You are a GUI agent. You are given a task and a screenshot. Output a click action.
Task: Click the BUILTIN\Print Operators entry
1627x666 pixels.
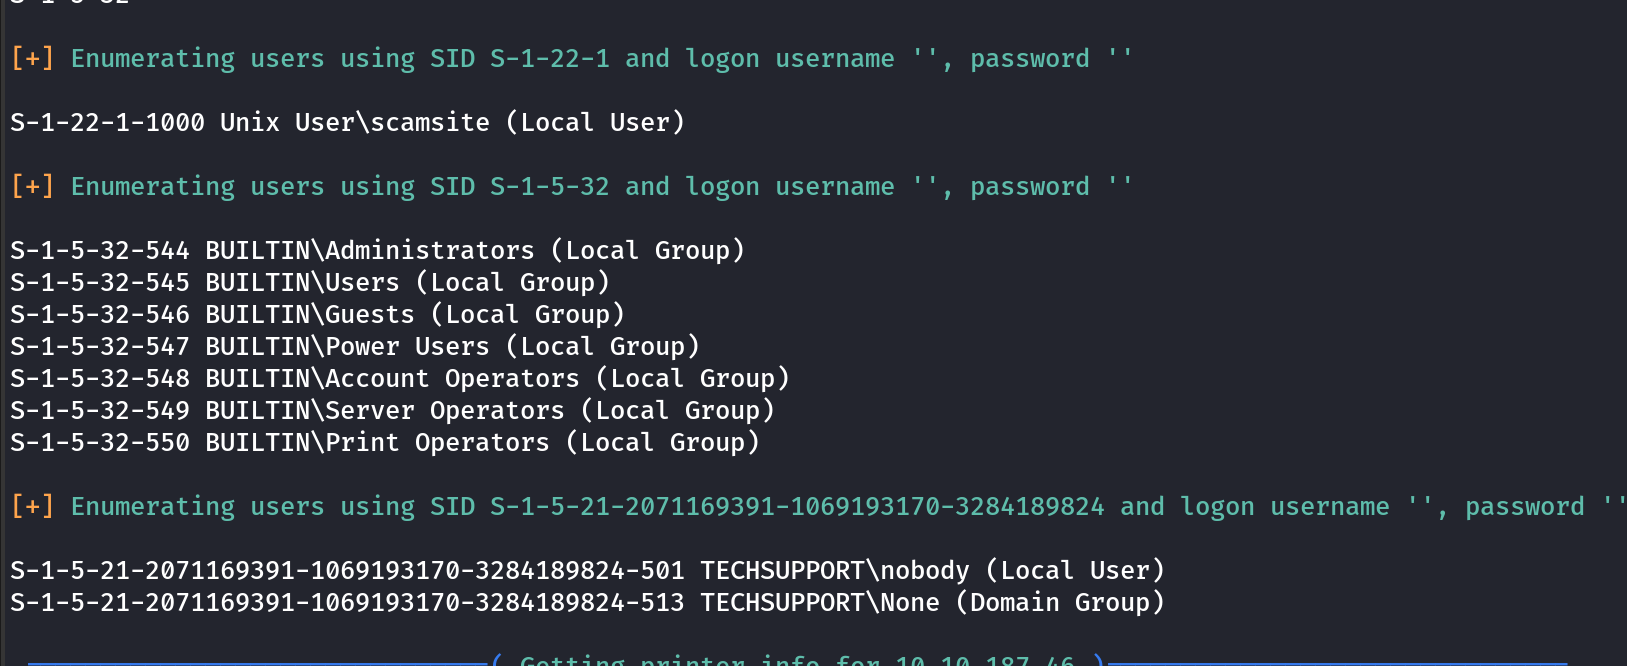[377, 442]
